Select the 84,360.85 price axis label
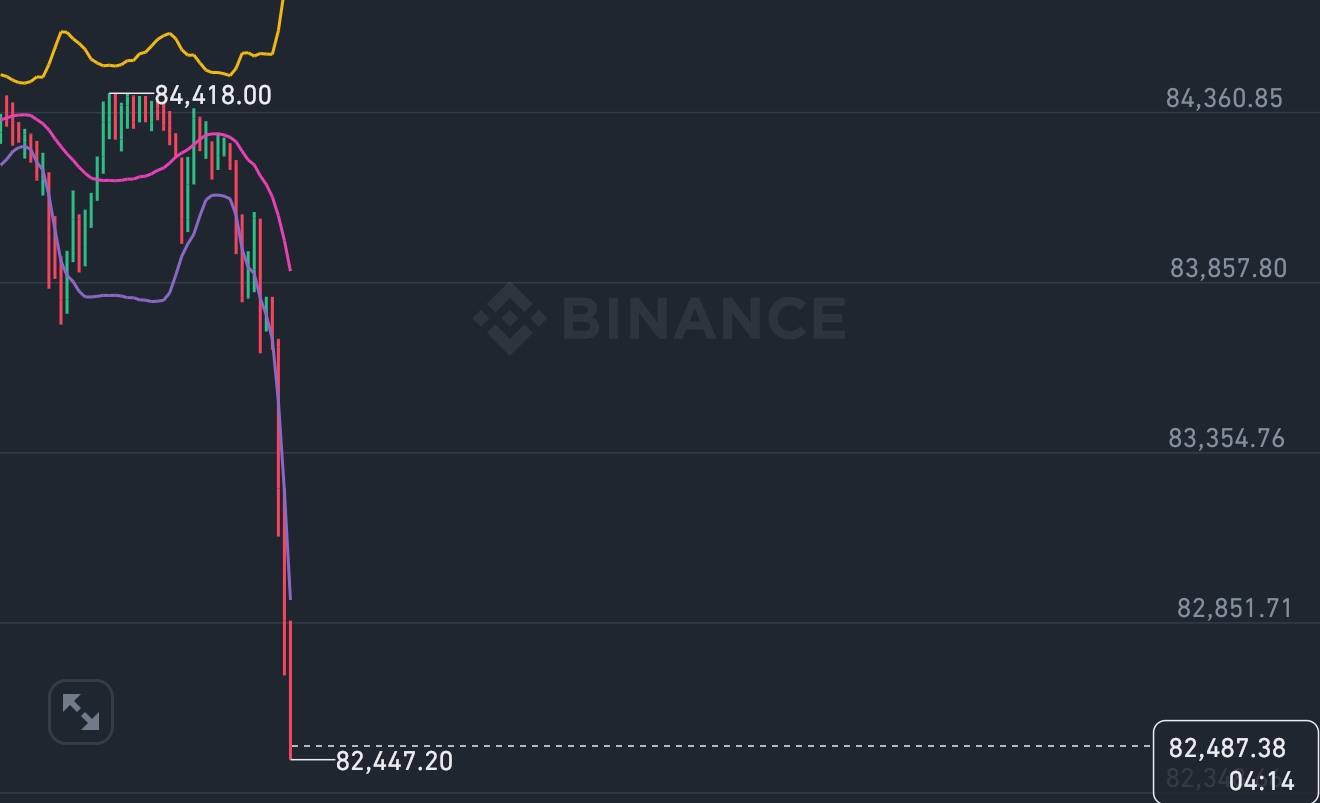Screen dimensions: 1320x803 click(x=1224, y=98)
